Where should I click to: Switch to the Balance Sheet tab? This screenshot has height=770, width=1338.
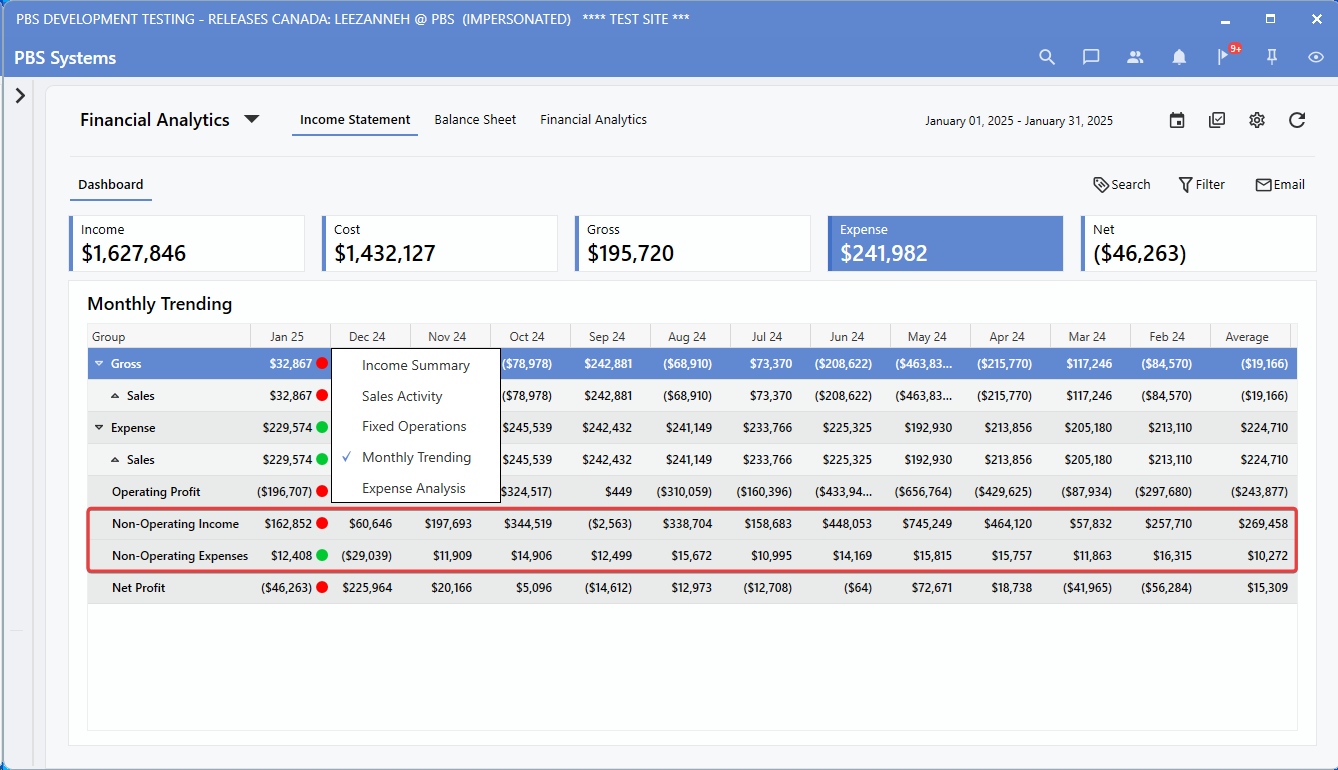pos(475,119)
